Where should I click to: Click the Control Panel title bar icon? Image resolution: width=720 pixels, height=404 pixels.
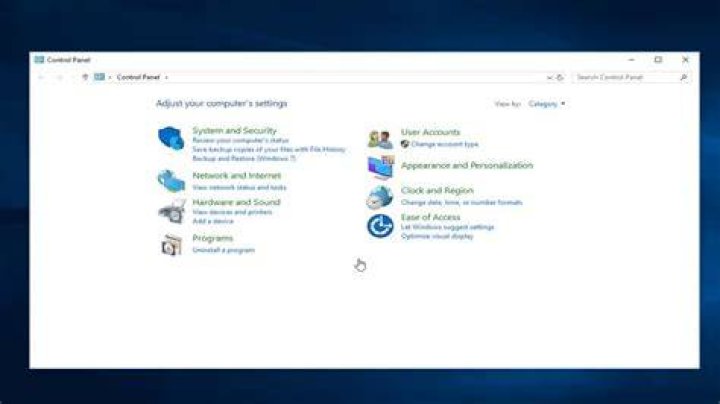coord(39,60)
